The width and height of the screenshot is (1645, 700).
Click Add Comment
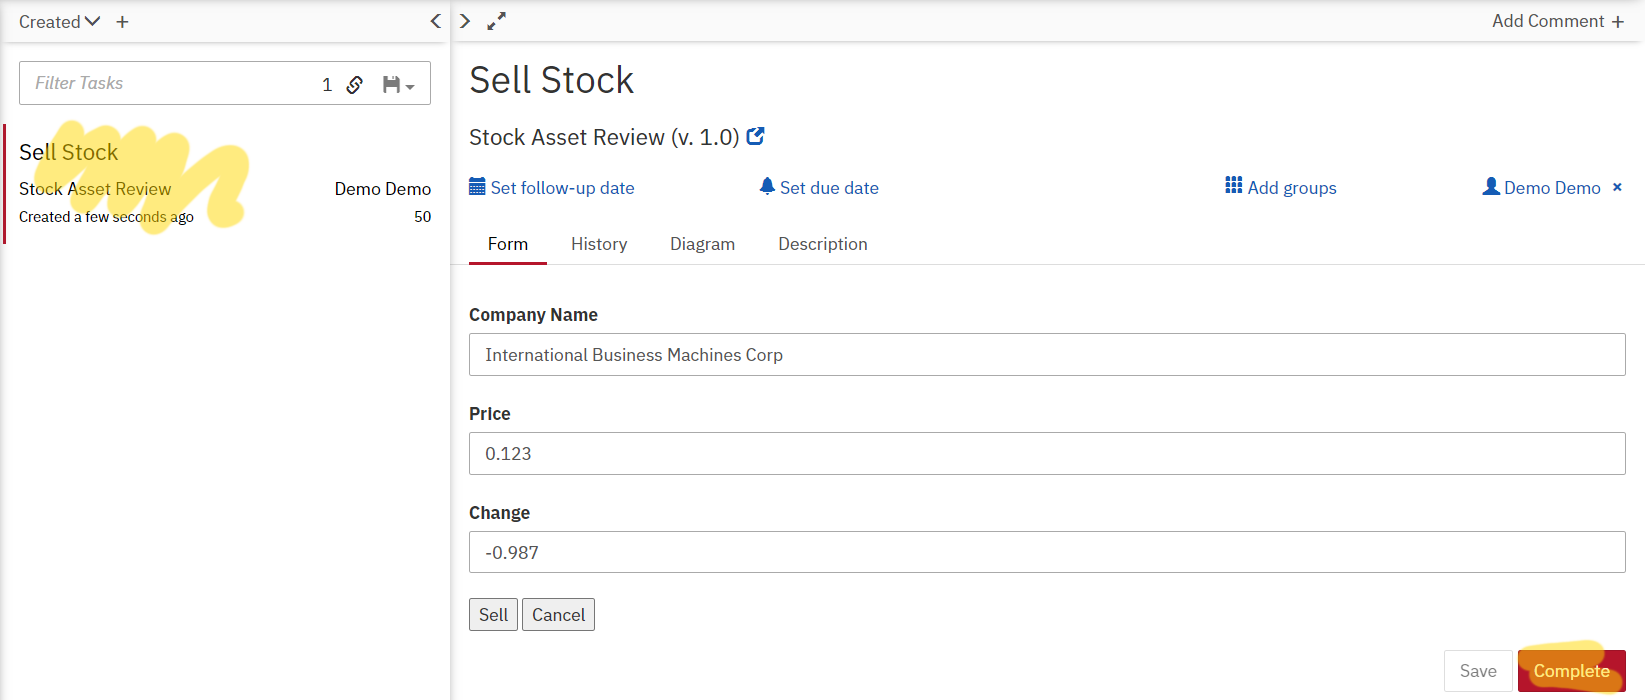(1558, 21)
